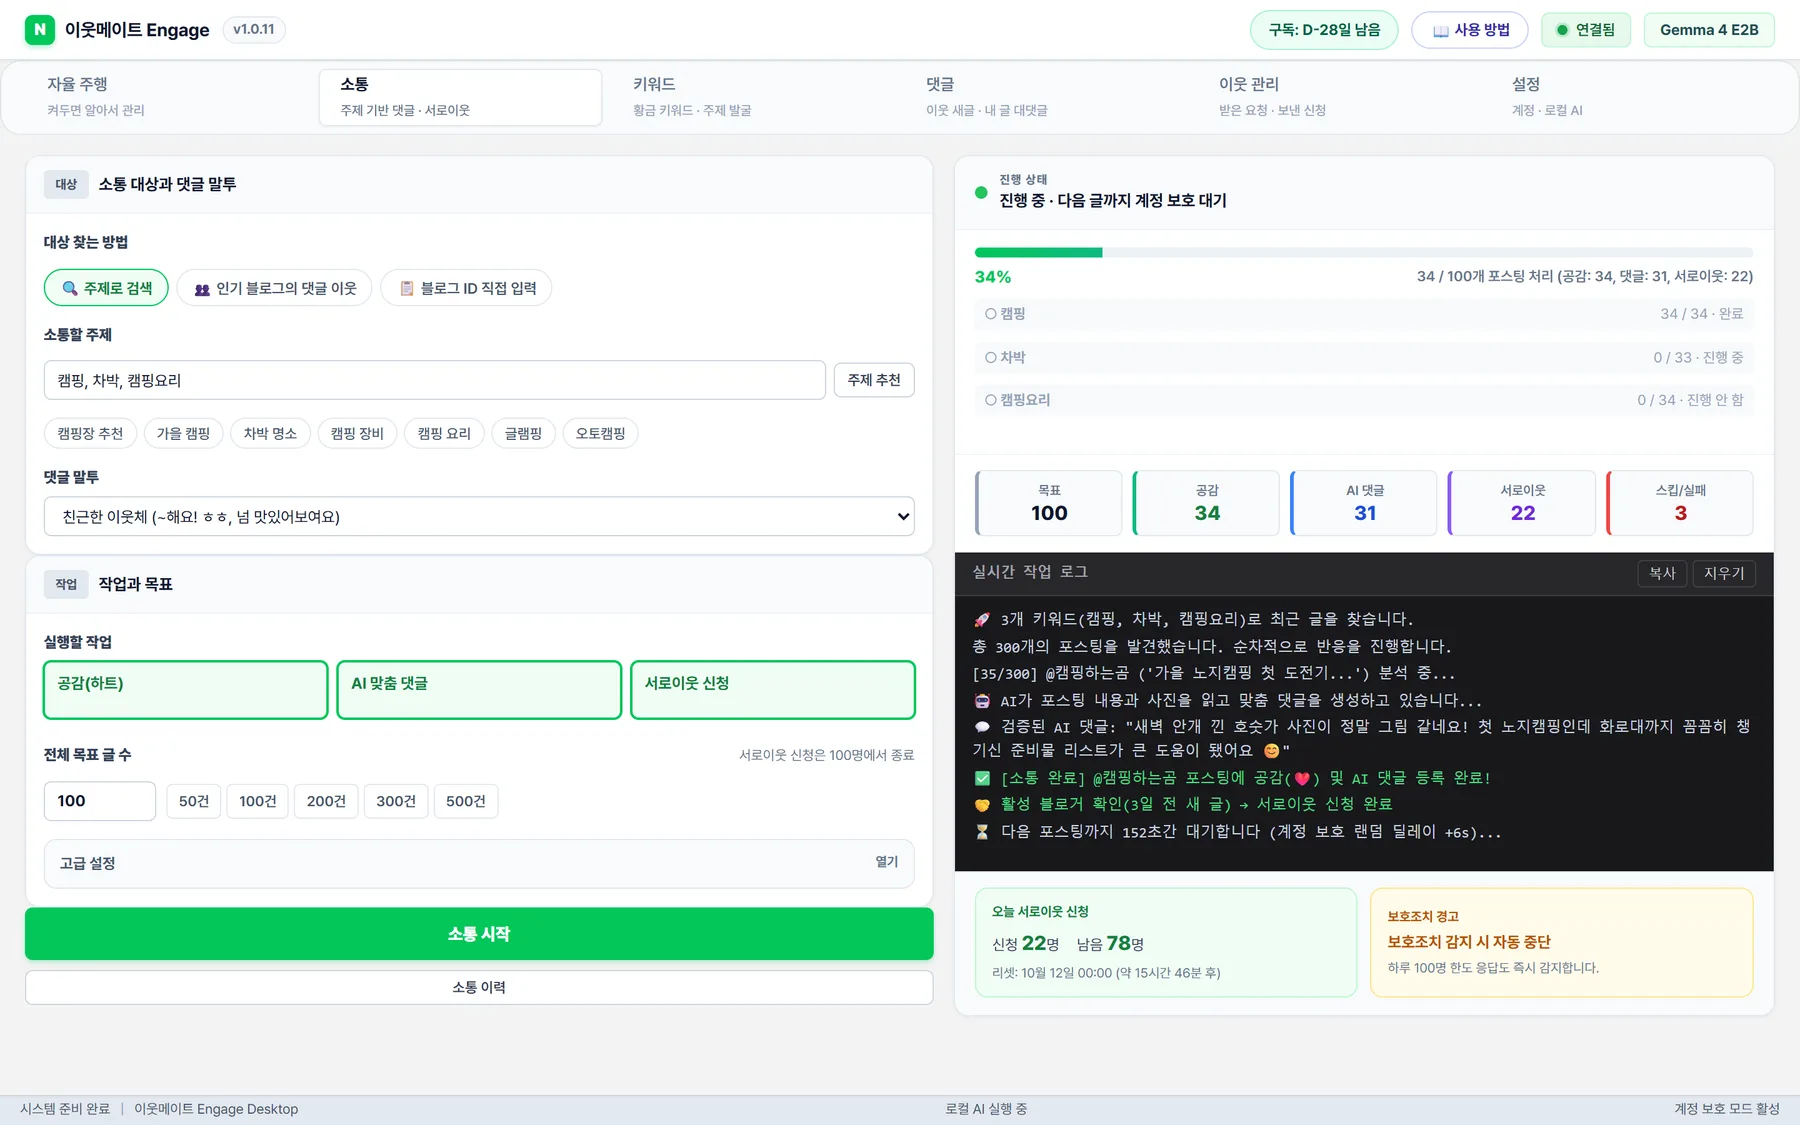
Task: Click the 구독: D-28일 남음 badge
Action: [x=1324, y=30]
